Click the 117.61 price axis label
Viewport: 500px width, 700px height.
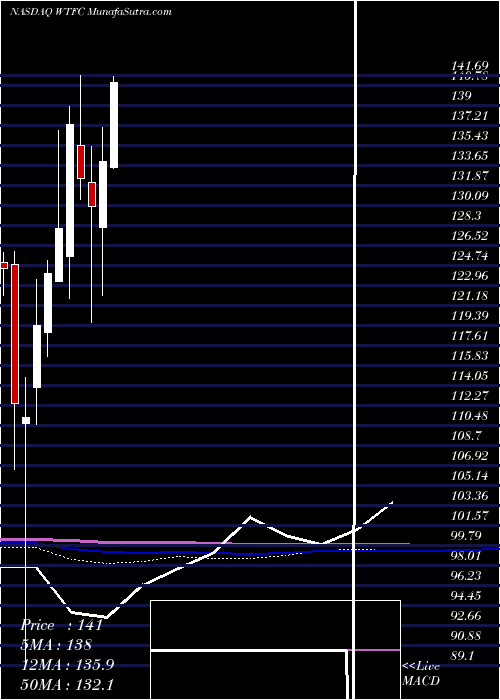pyautogui.click(x=470, y=335)
